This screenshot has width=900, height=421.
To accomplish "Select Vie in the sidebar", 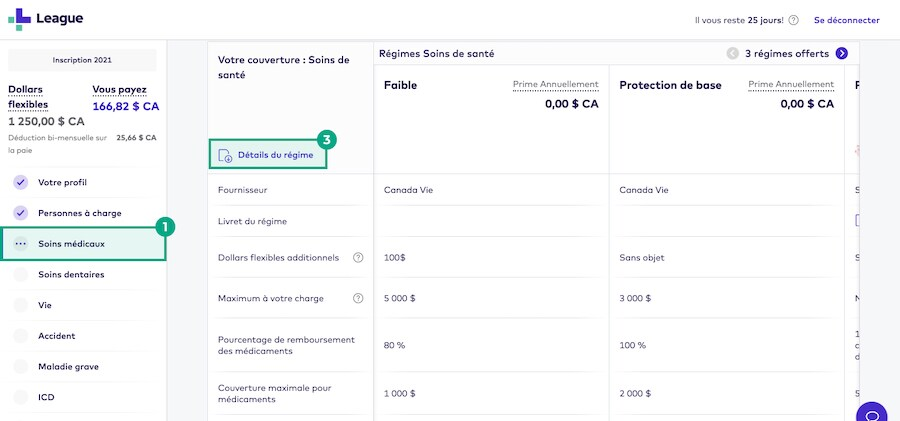I will (x=45, y=305).
